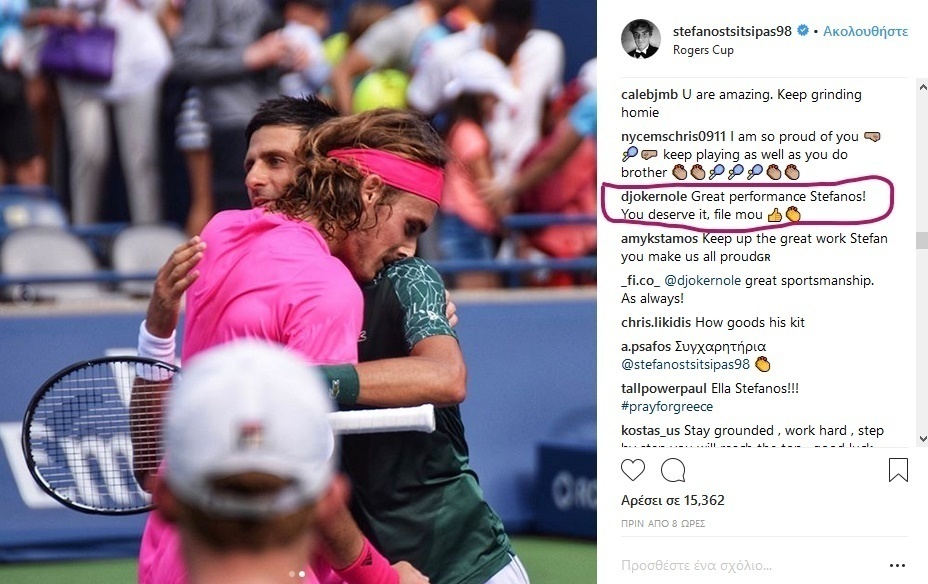Save post with the bookmark icon
The height and width of the screenshot is (584, 928).
point(898,470)
